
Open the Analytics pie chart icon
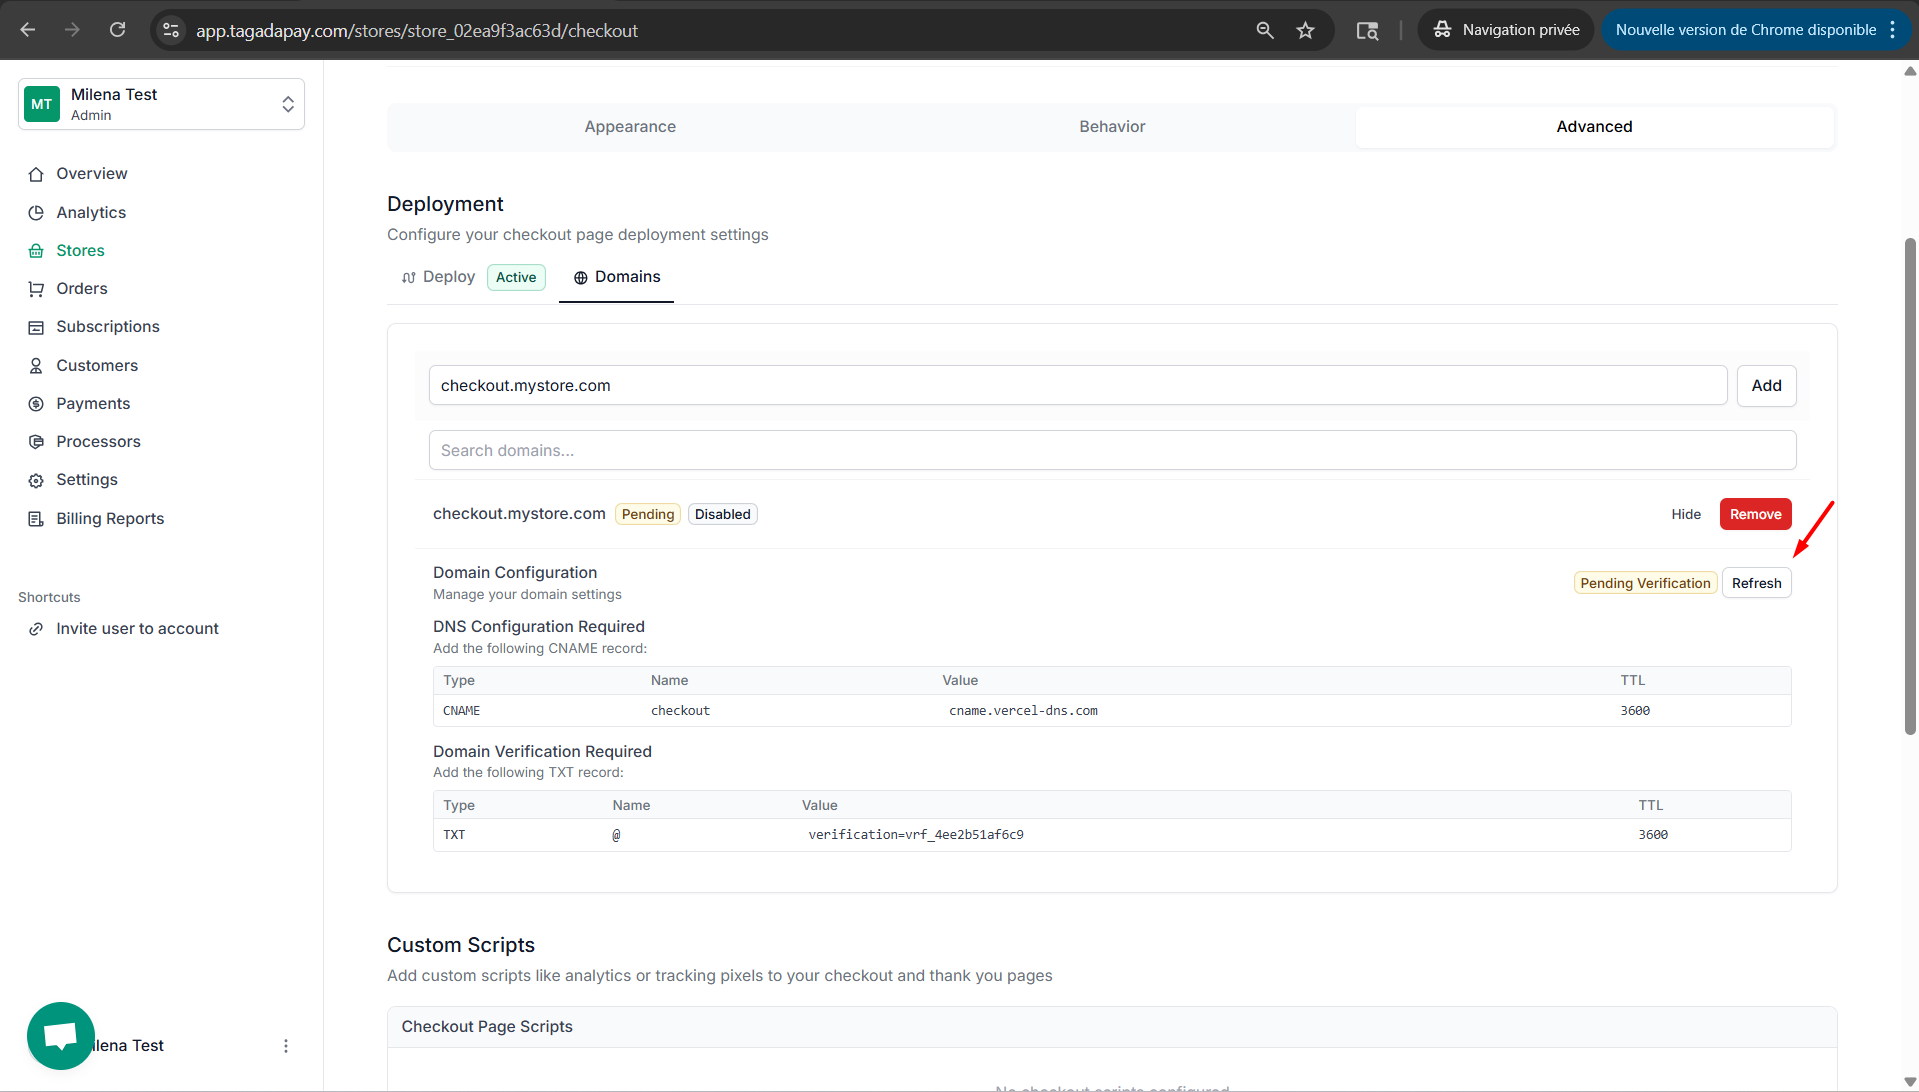[36, 213]
